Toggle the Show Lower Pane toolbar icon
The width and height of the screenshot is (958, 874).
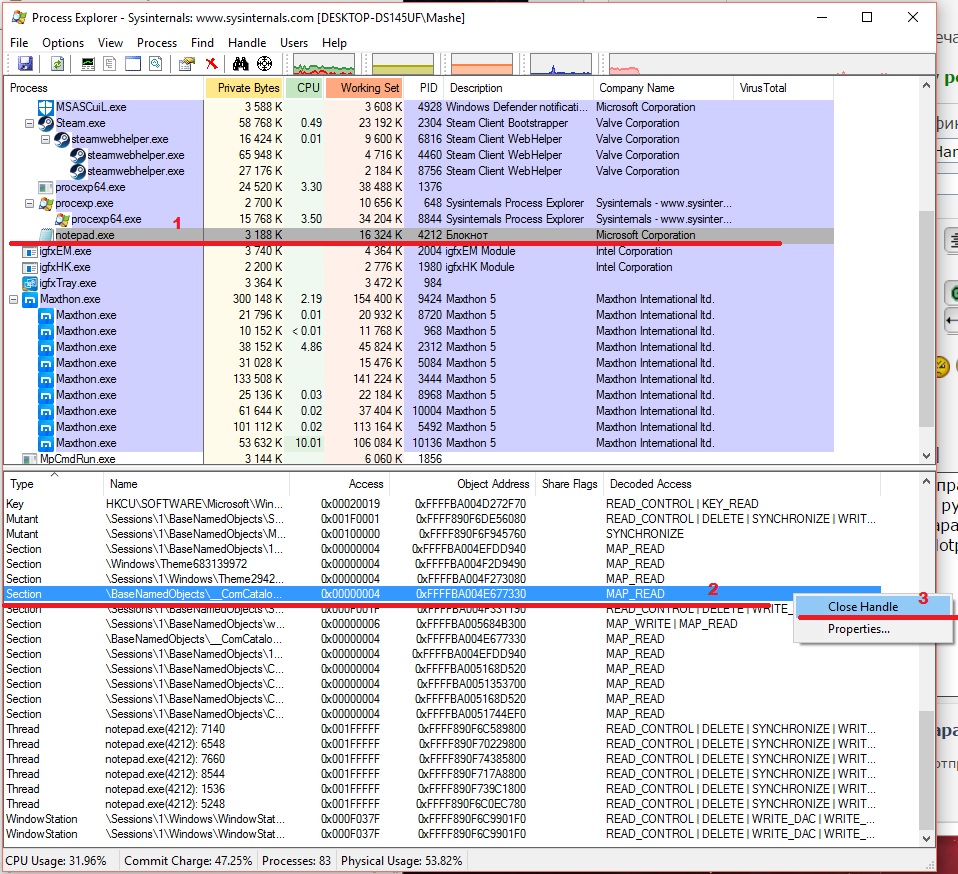pos(133,64)
